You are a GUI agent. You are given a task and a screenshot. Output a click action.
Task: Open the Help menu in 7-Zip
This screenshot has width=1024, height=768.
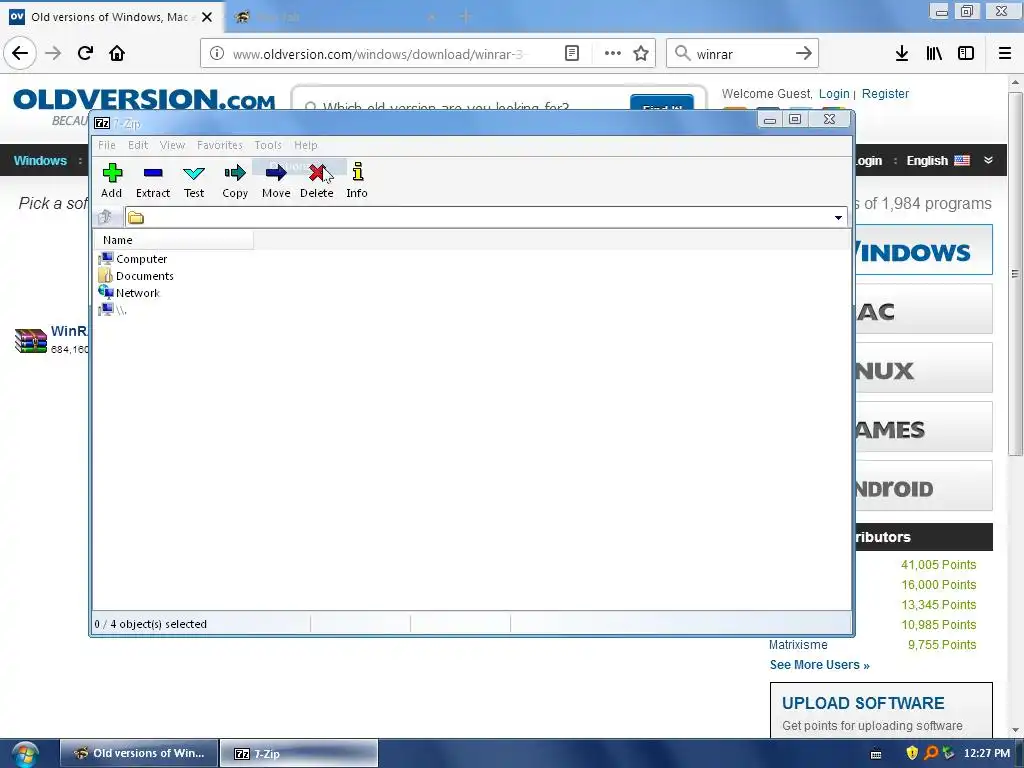point(306,145)
